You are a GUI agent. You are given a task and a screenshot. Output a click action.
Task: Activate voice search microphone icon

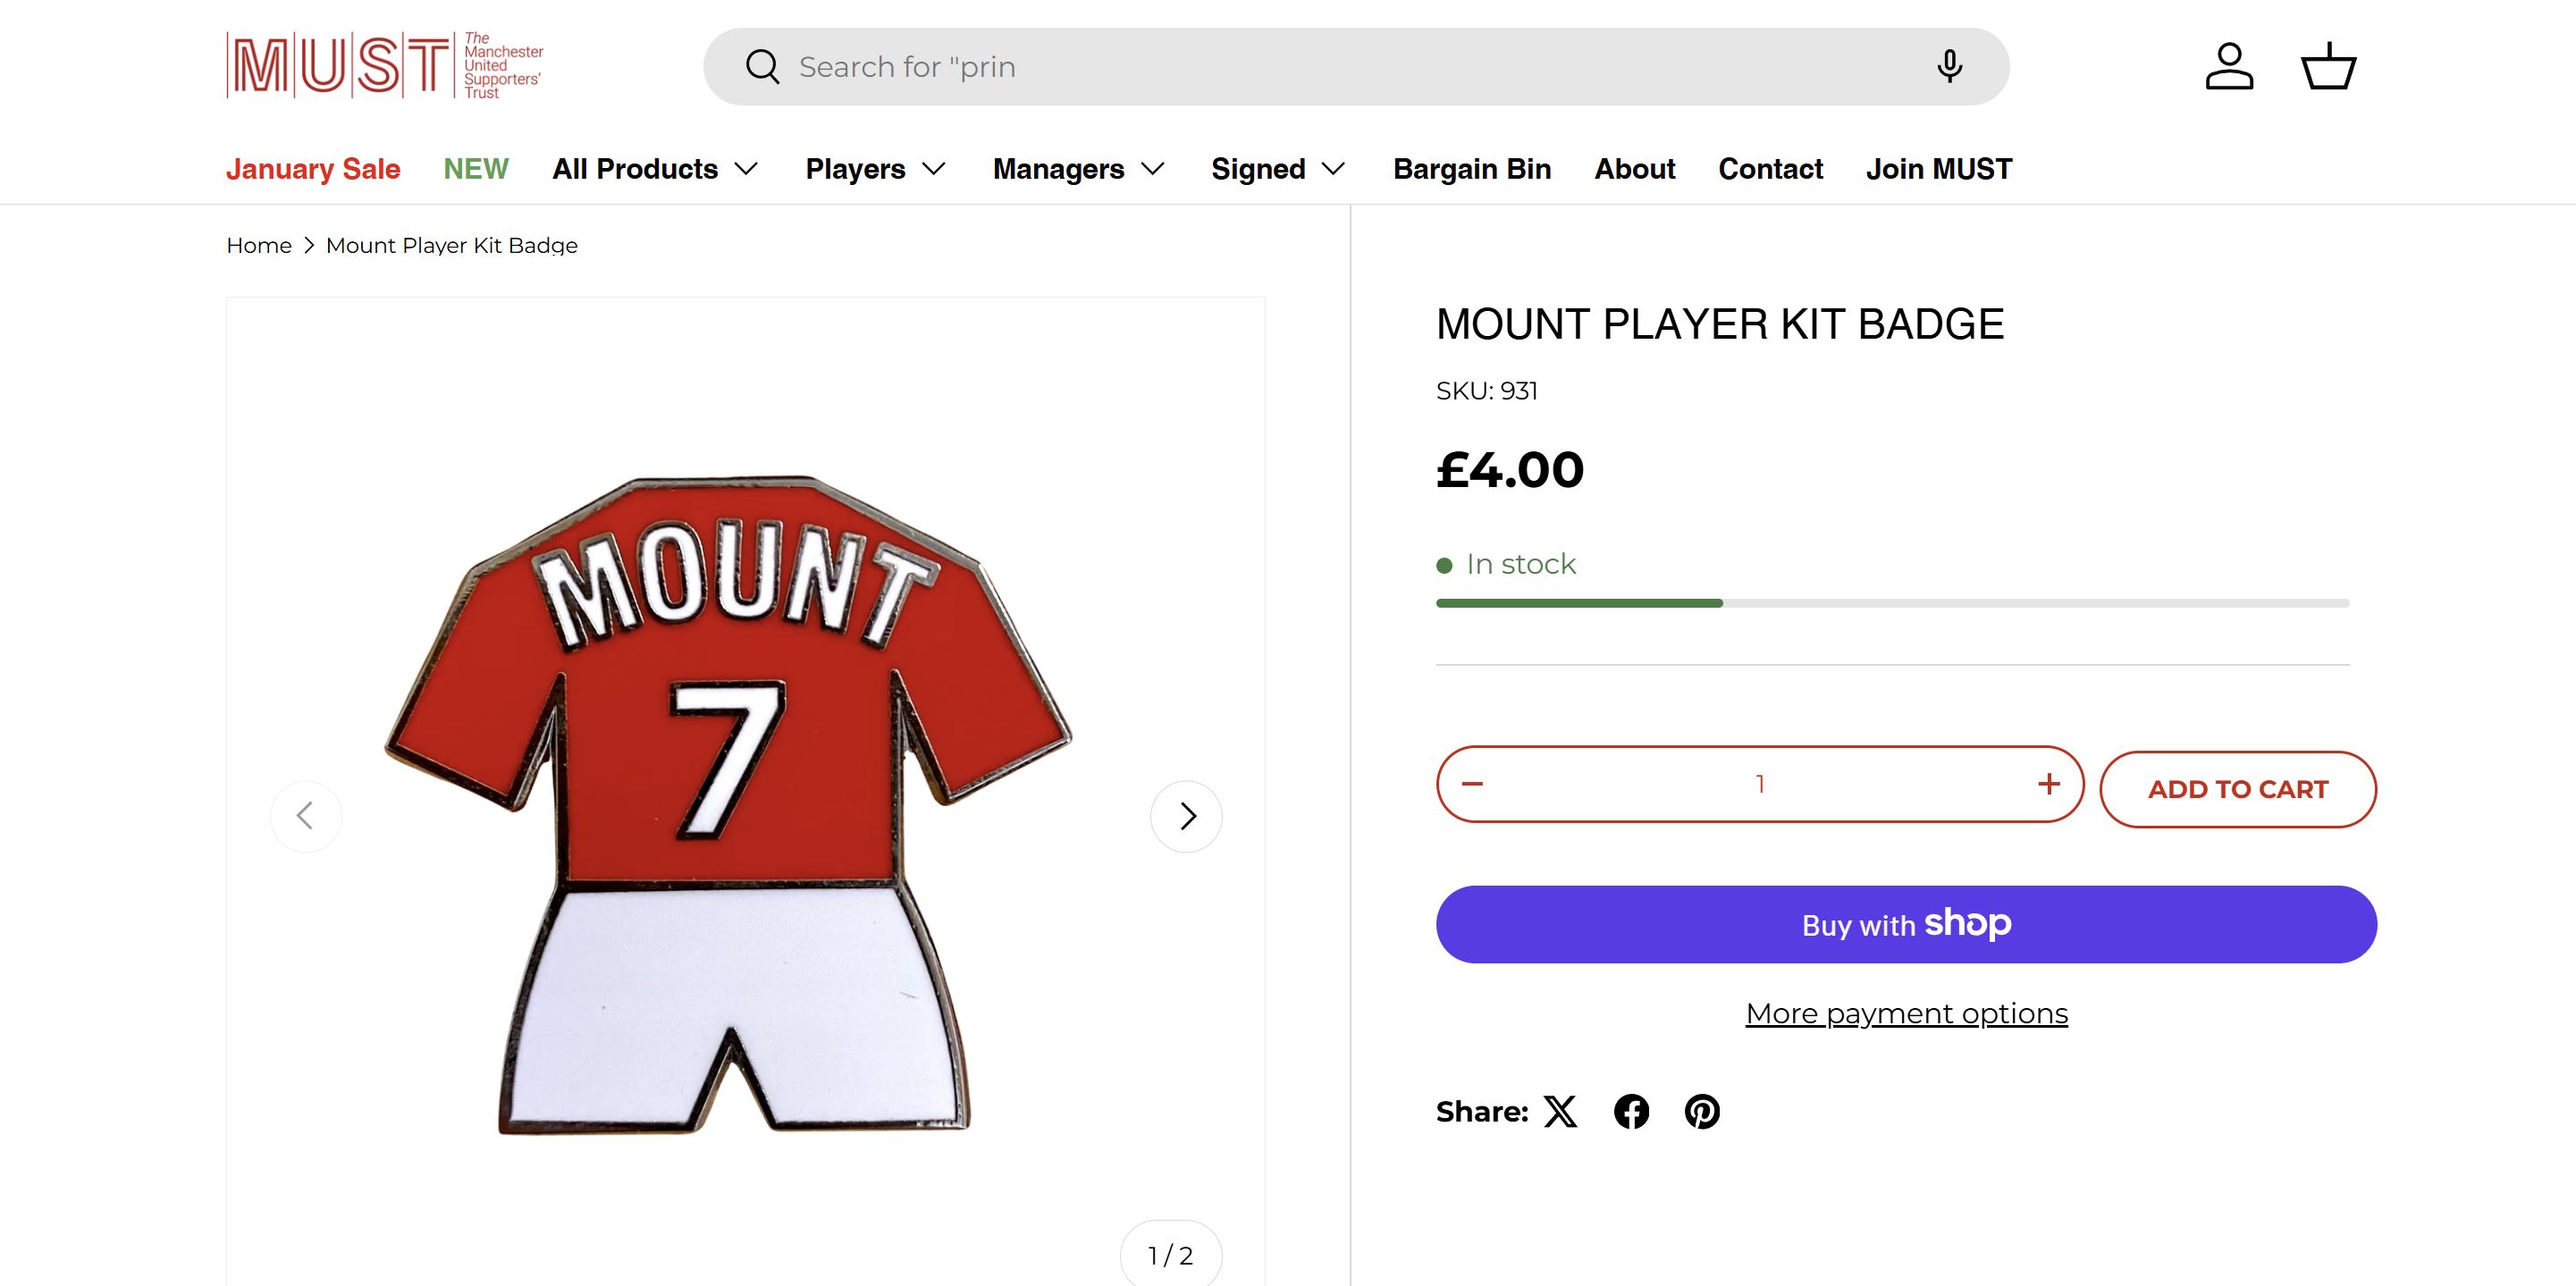[1949, 67]
